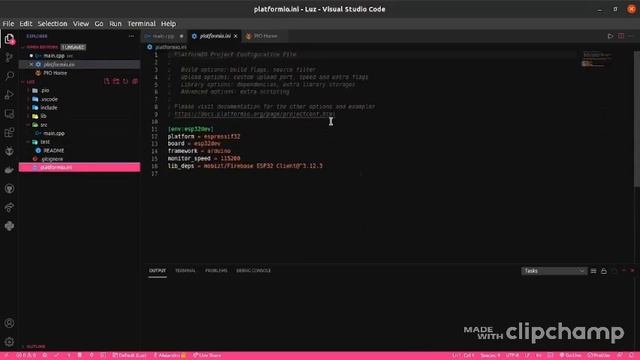Image resolution: width=640 pixels, height=360 pixels.
Task: Click the editor vertical scrollbar
Action: (637, 118)
